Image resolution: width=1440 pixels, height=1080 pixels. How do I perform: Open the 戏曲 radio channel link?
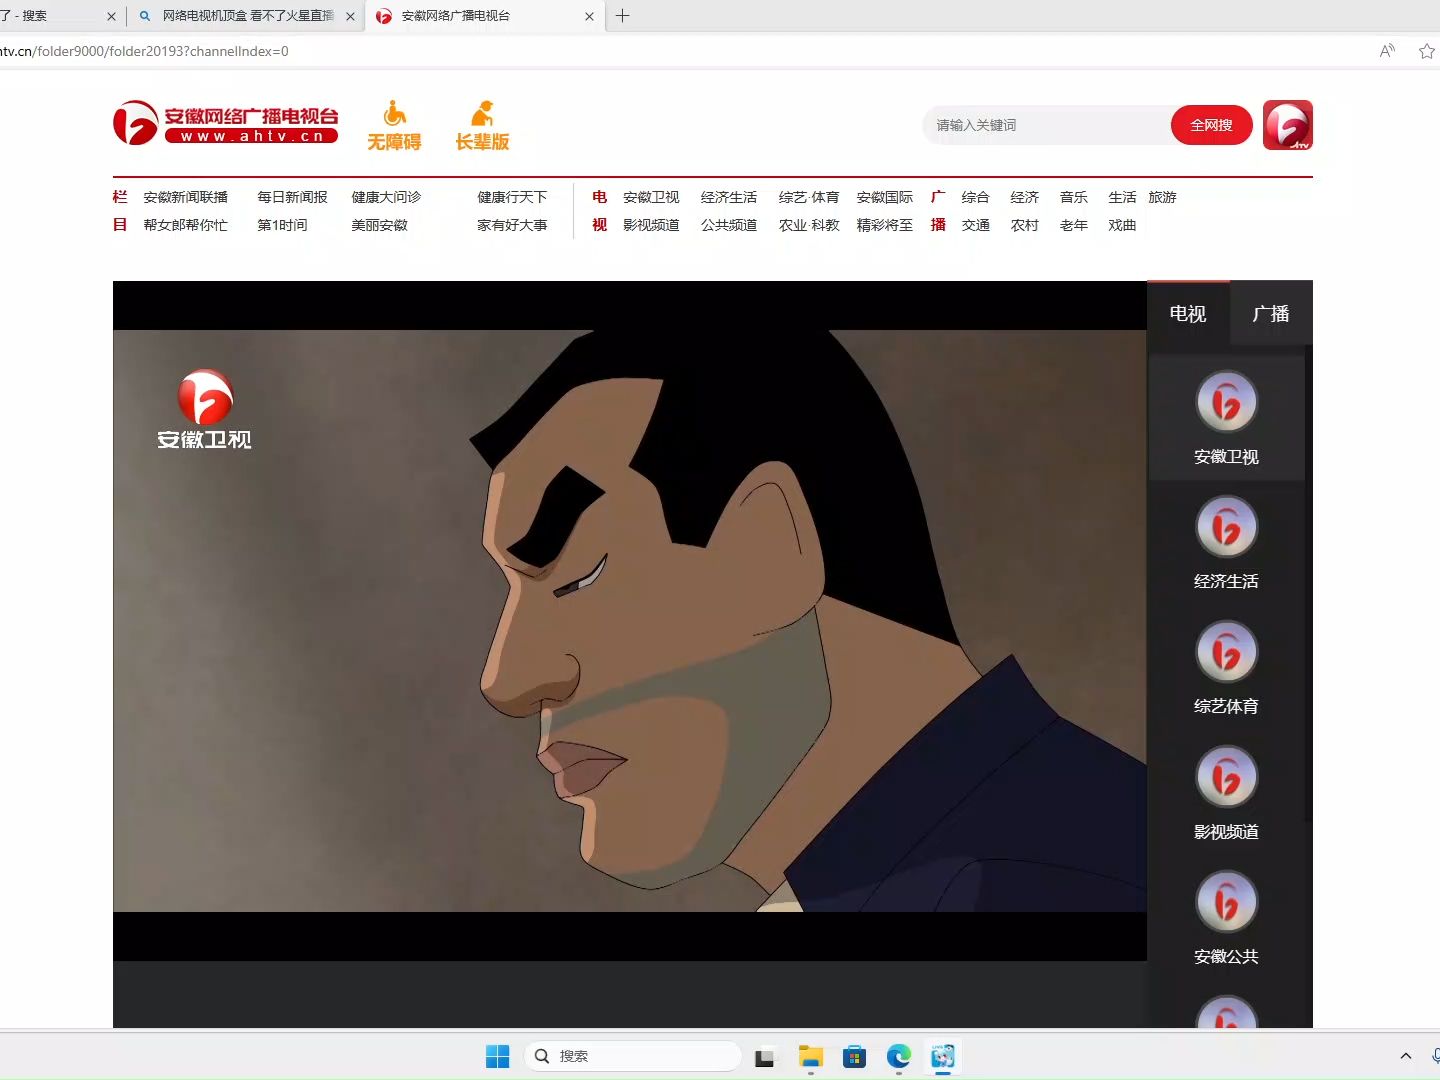pyautogui.click(x=1122, y=225)
